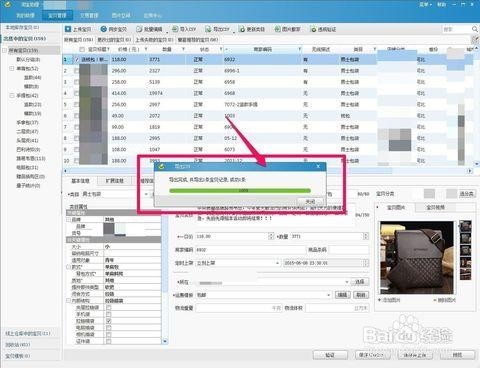Switch to extended info (扩展信息) tab
This screenshot has height=368, width=480.
(114, 181)
